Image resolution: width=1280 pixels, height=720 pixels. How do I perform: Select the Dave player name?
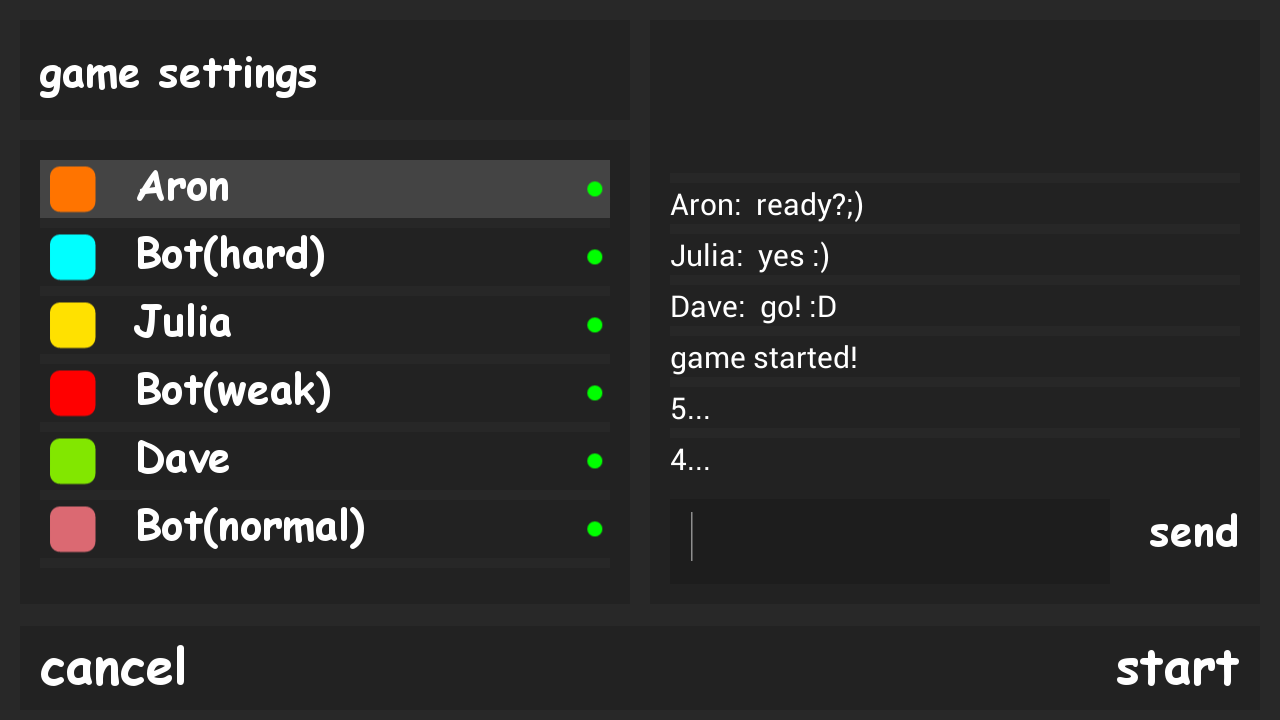point(183,459)
